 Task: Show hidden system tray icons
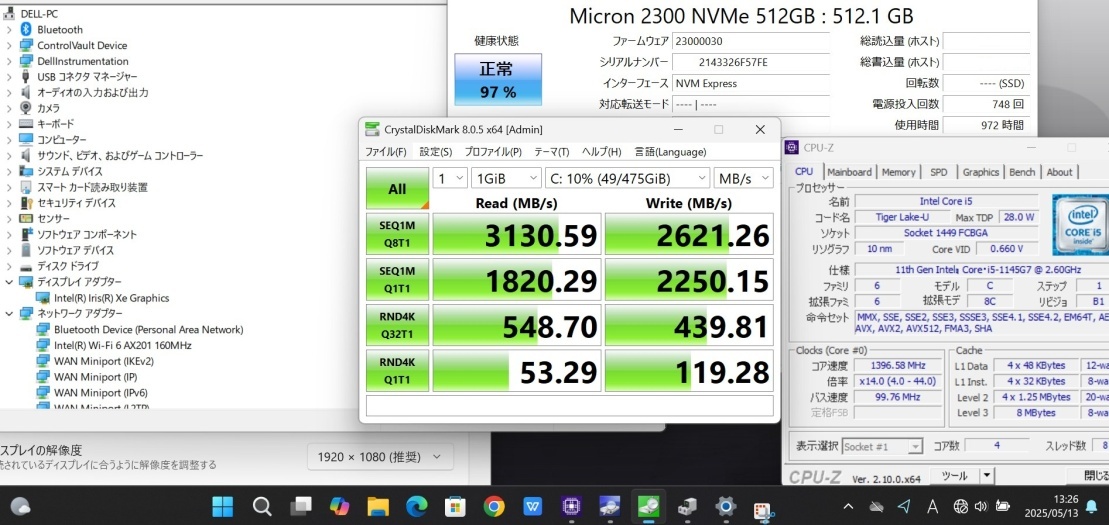pos(849,506)
